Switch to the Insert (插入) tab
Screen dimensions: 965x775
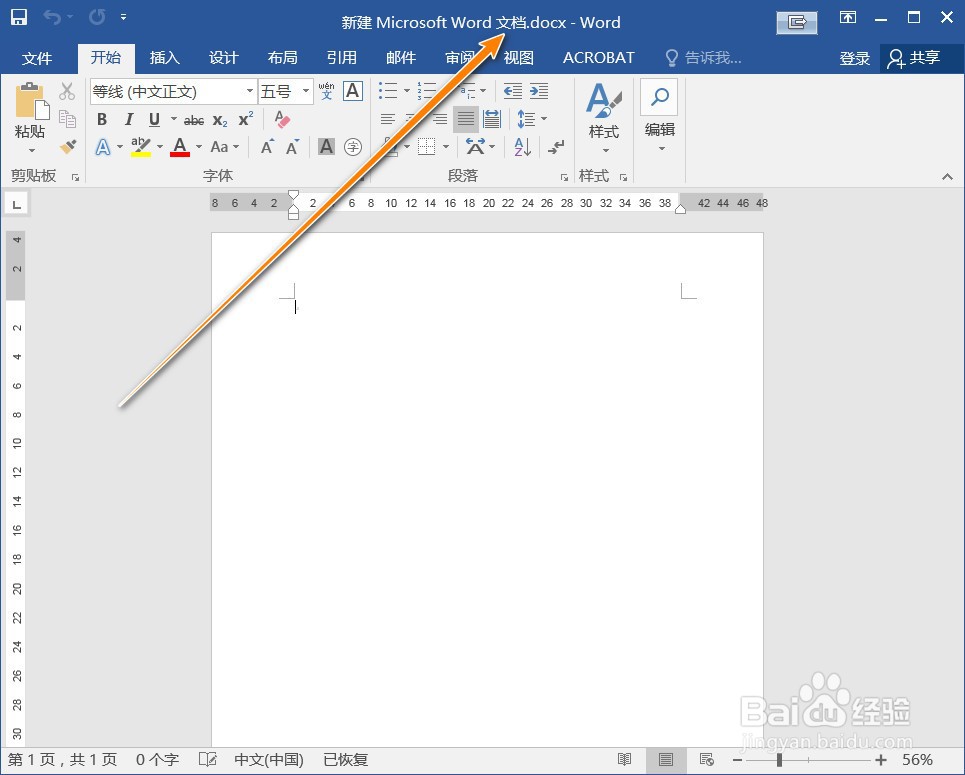coord(164,58)
